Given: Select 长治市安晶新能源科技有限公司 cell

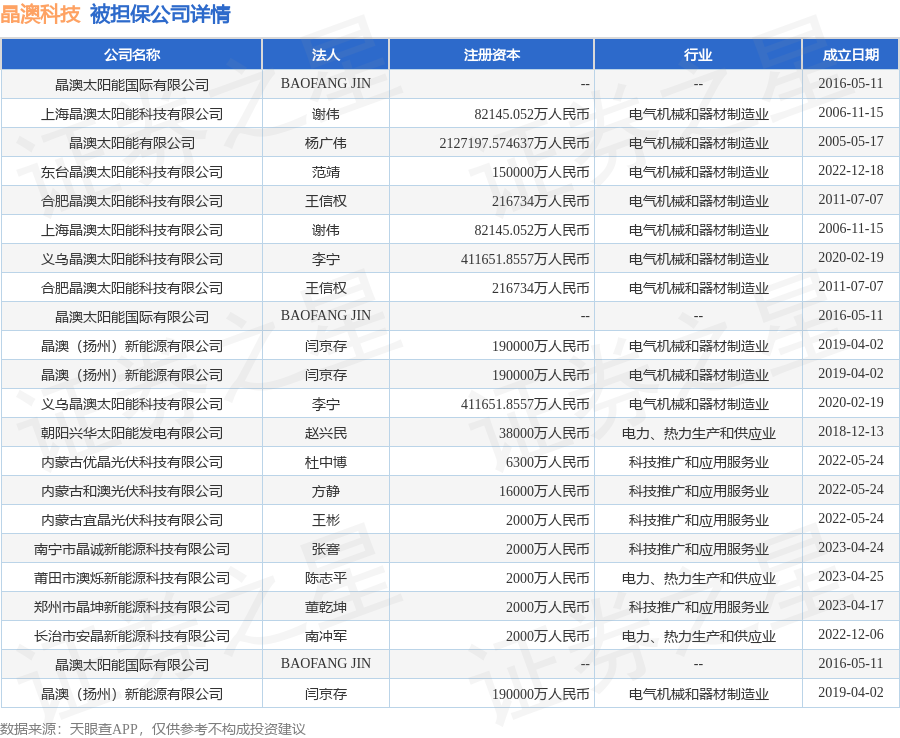Looking at the screenshot, I should point(131,636).
